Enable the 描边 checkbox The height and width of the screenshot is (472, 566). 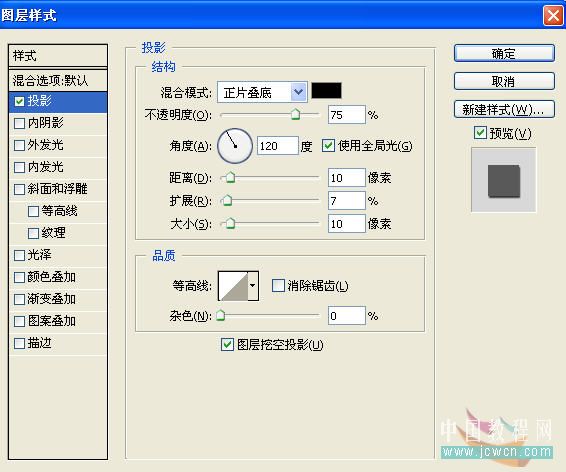tap(19, 344)
